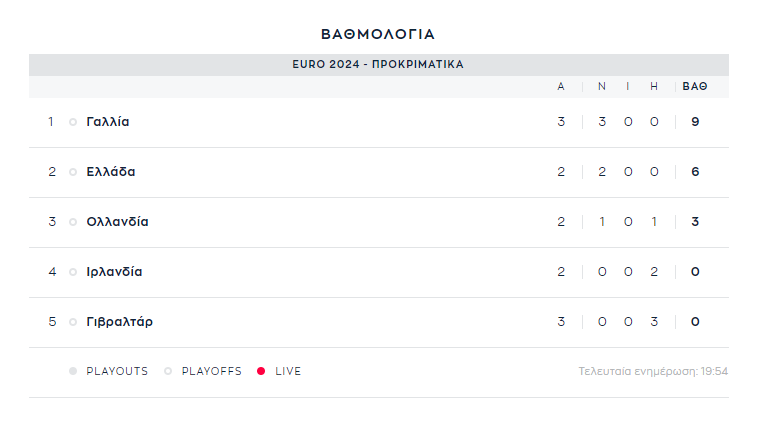Click the status circle beside Ελλάδα
This screenshot has height=443, width=779.
[73, 172]
